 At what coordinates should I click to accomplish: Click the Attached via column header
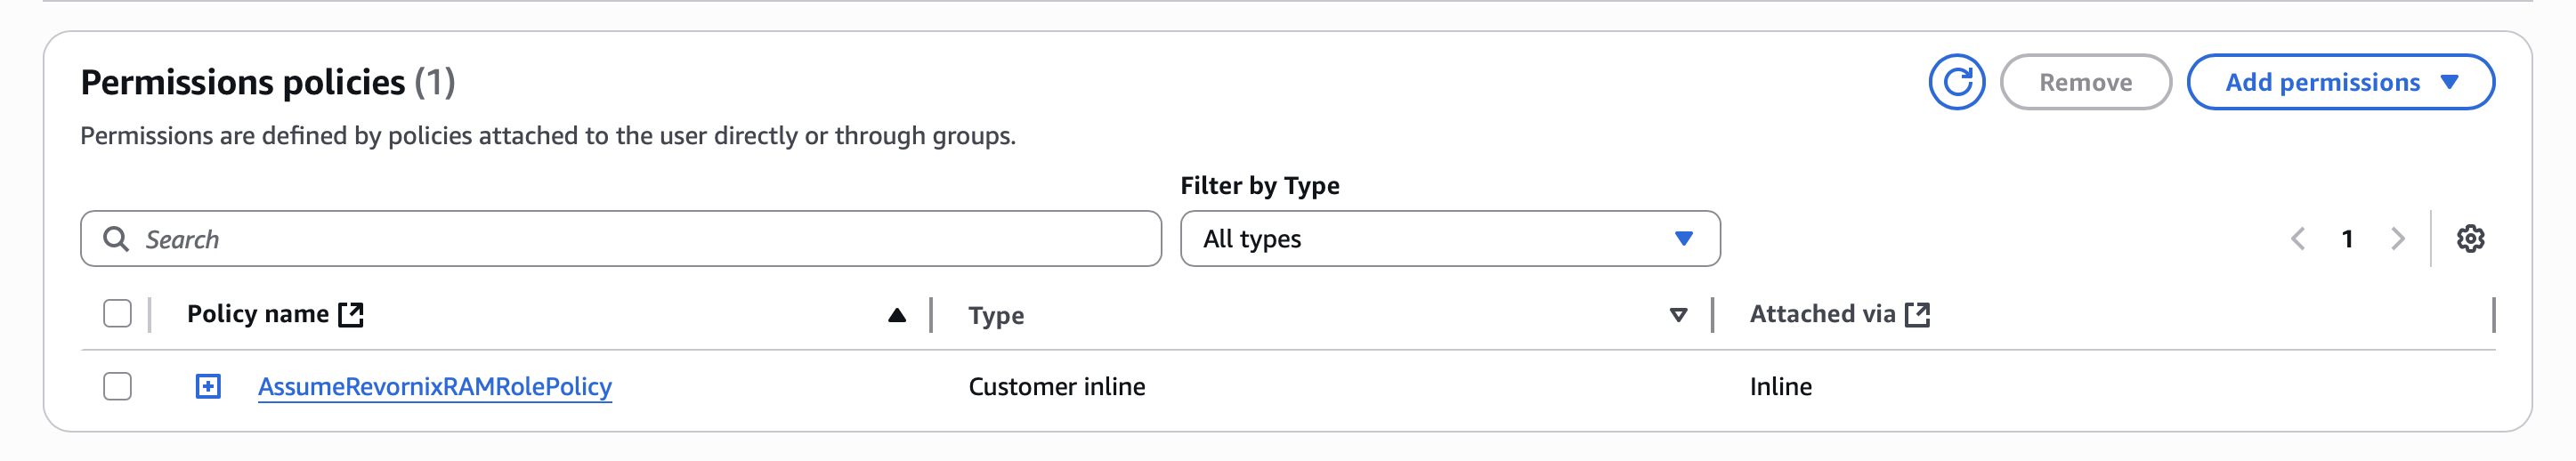[x=1821, y=315]
